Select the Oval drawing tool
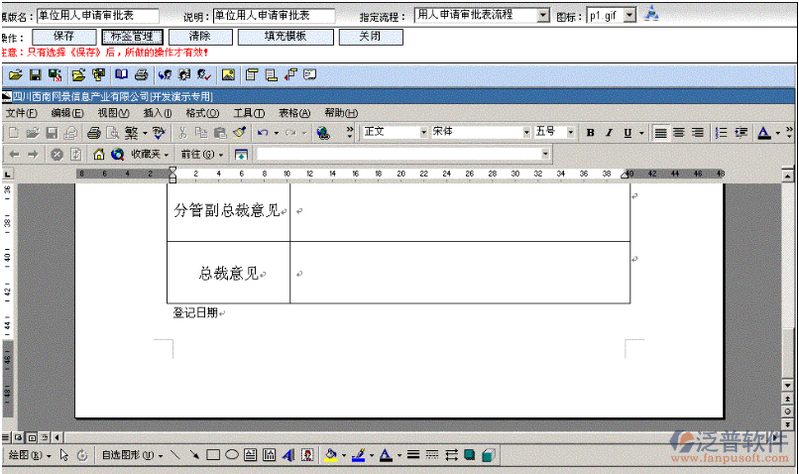The width and height of the screenshot is (799, 474). pyautogui.click(x=232, y=455)
